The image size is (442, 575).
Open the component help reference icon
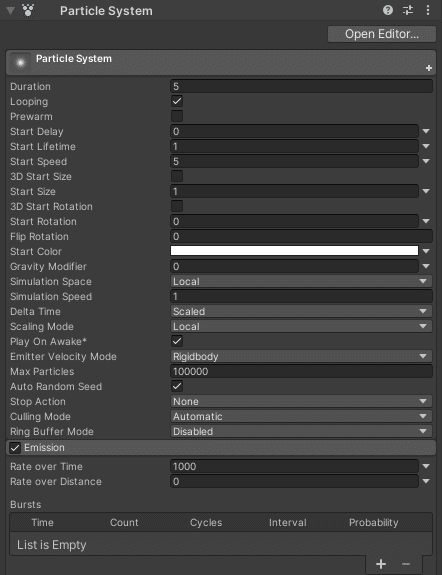point(388,10)
